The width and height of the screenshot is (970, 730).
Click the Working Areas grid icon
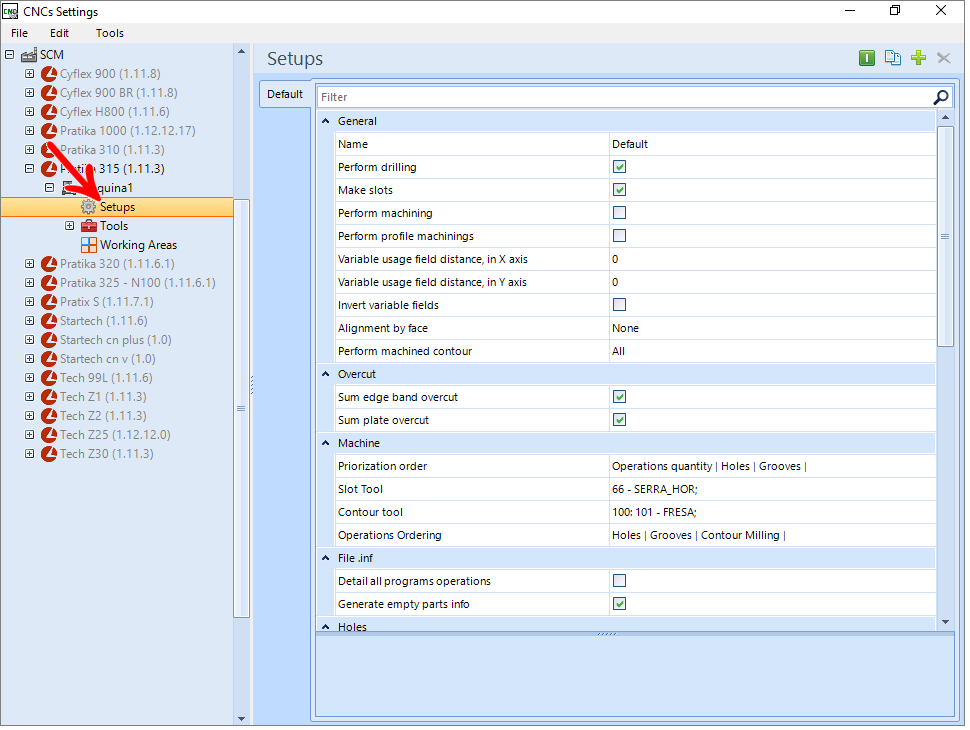pos(89,245)
